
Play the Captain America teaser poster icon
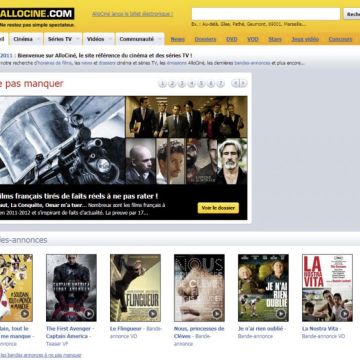coord(89,314)
